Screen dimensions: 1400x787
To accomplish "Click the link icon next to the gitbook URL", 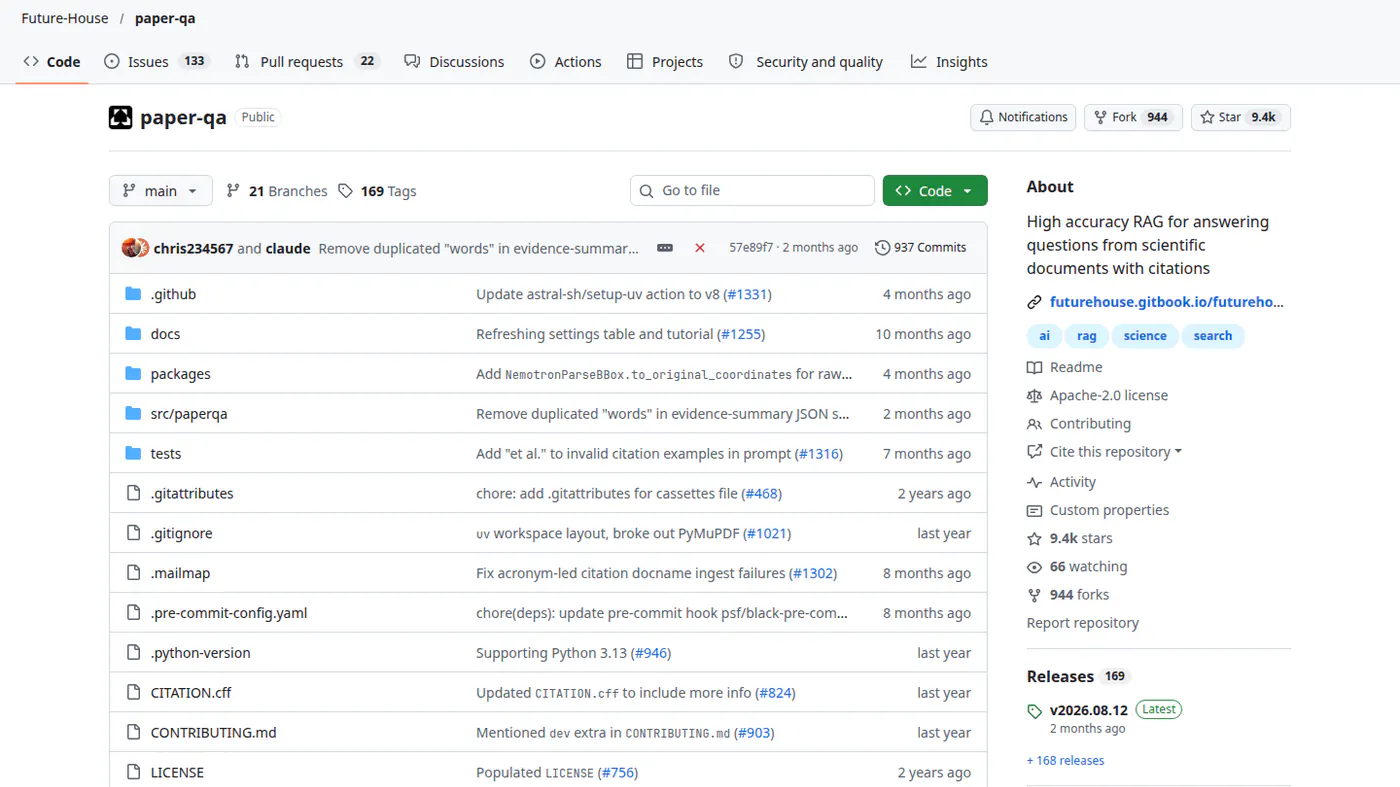I will 1034,302.
